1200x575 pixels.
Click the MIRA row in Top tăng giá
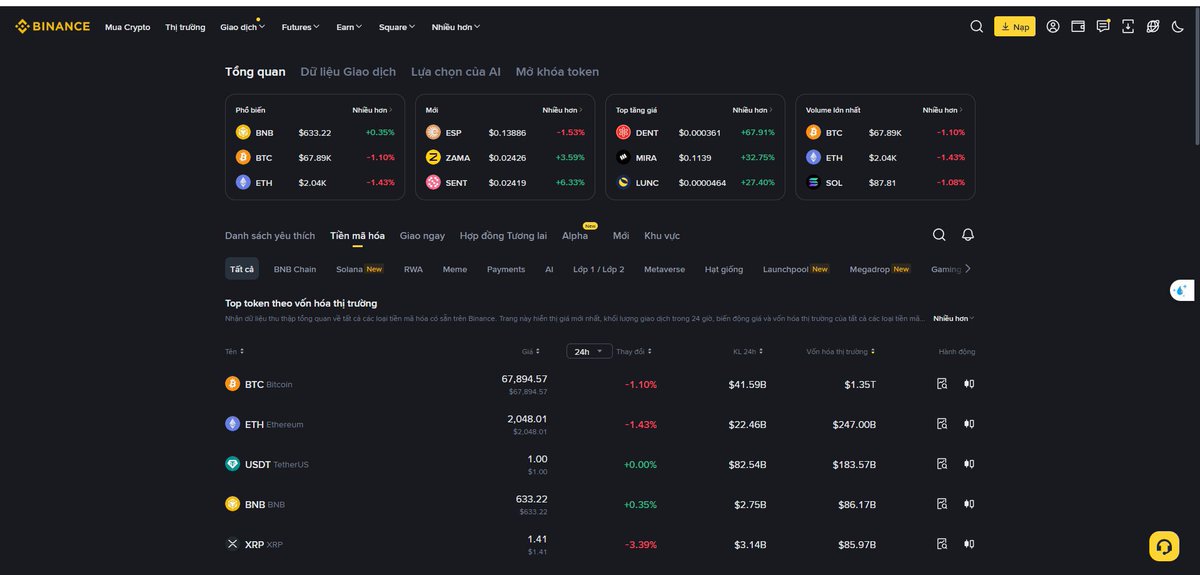click(695, 157)
